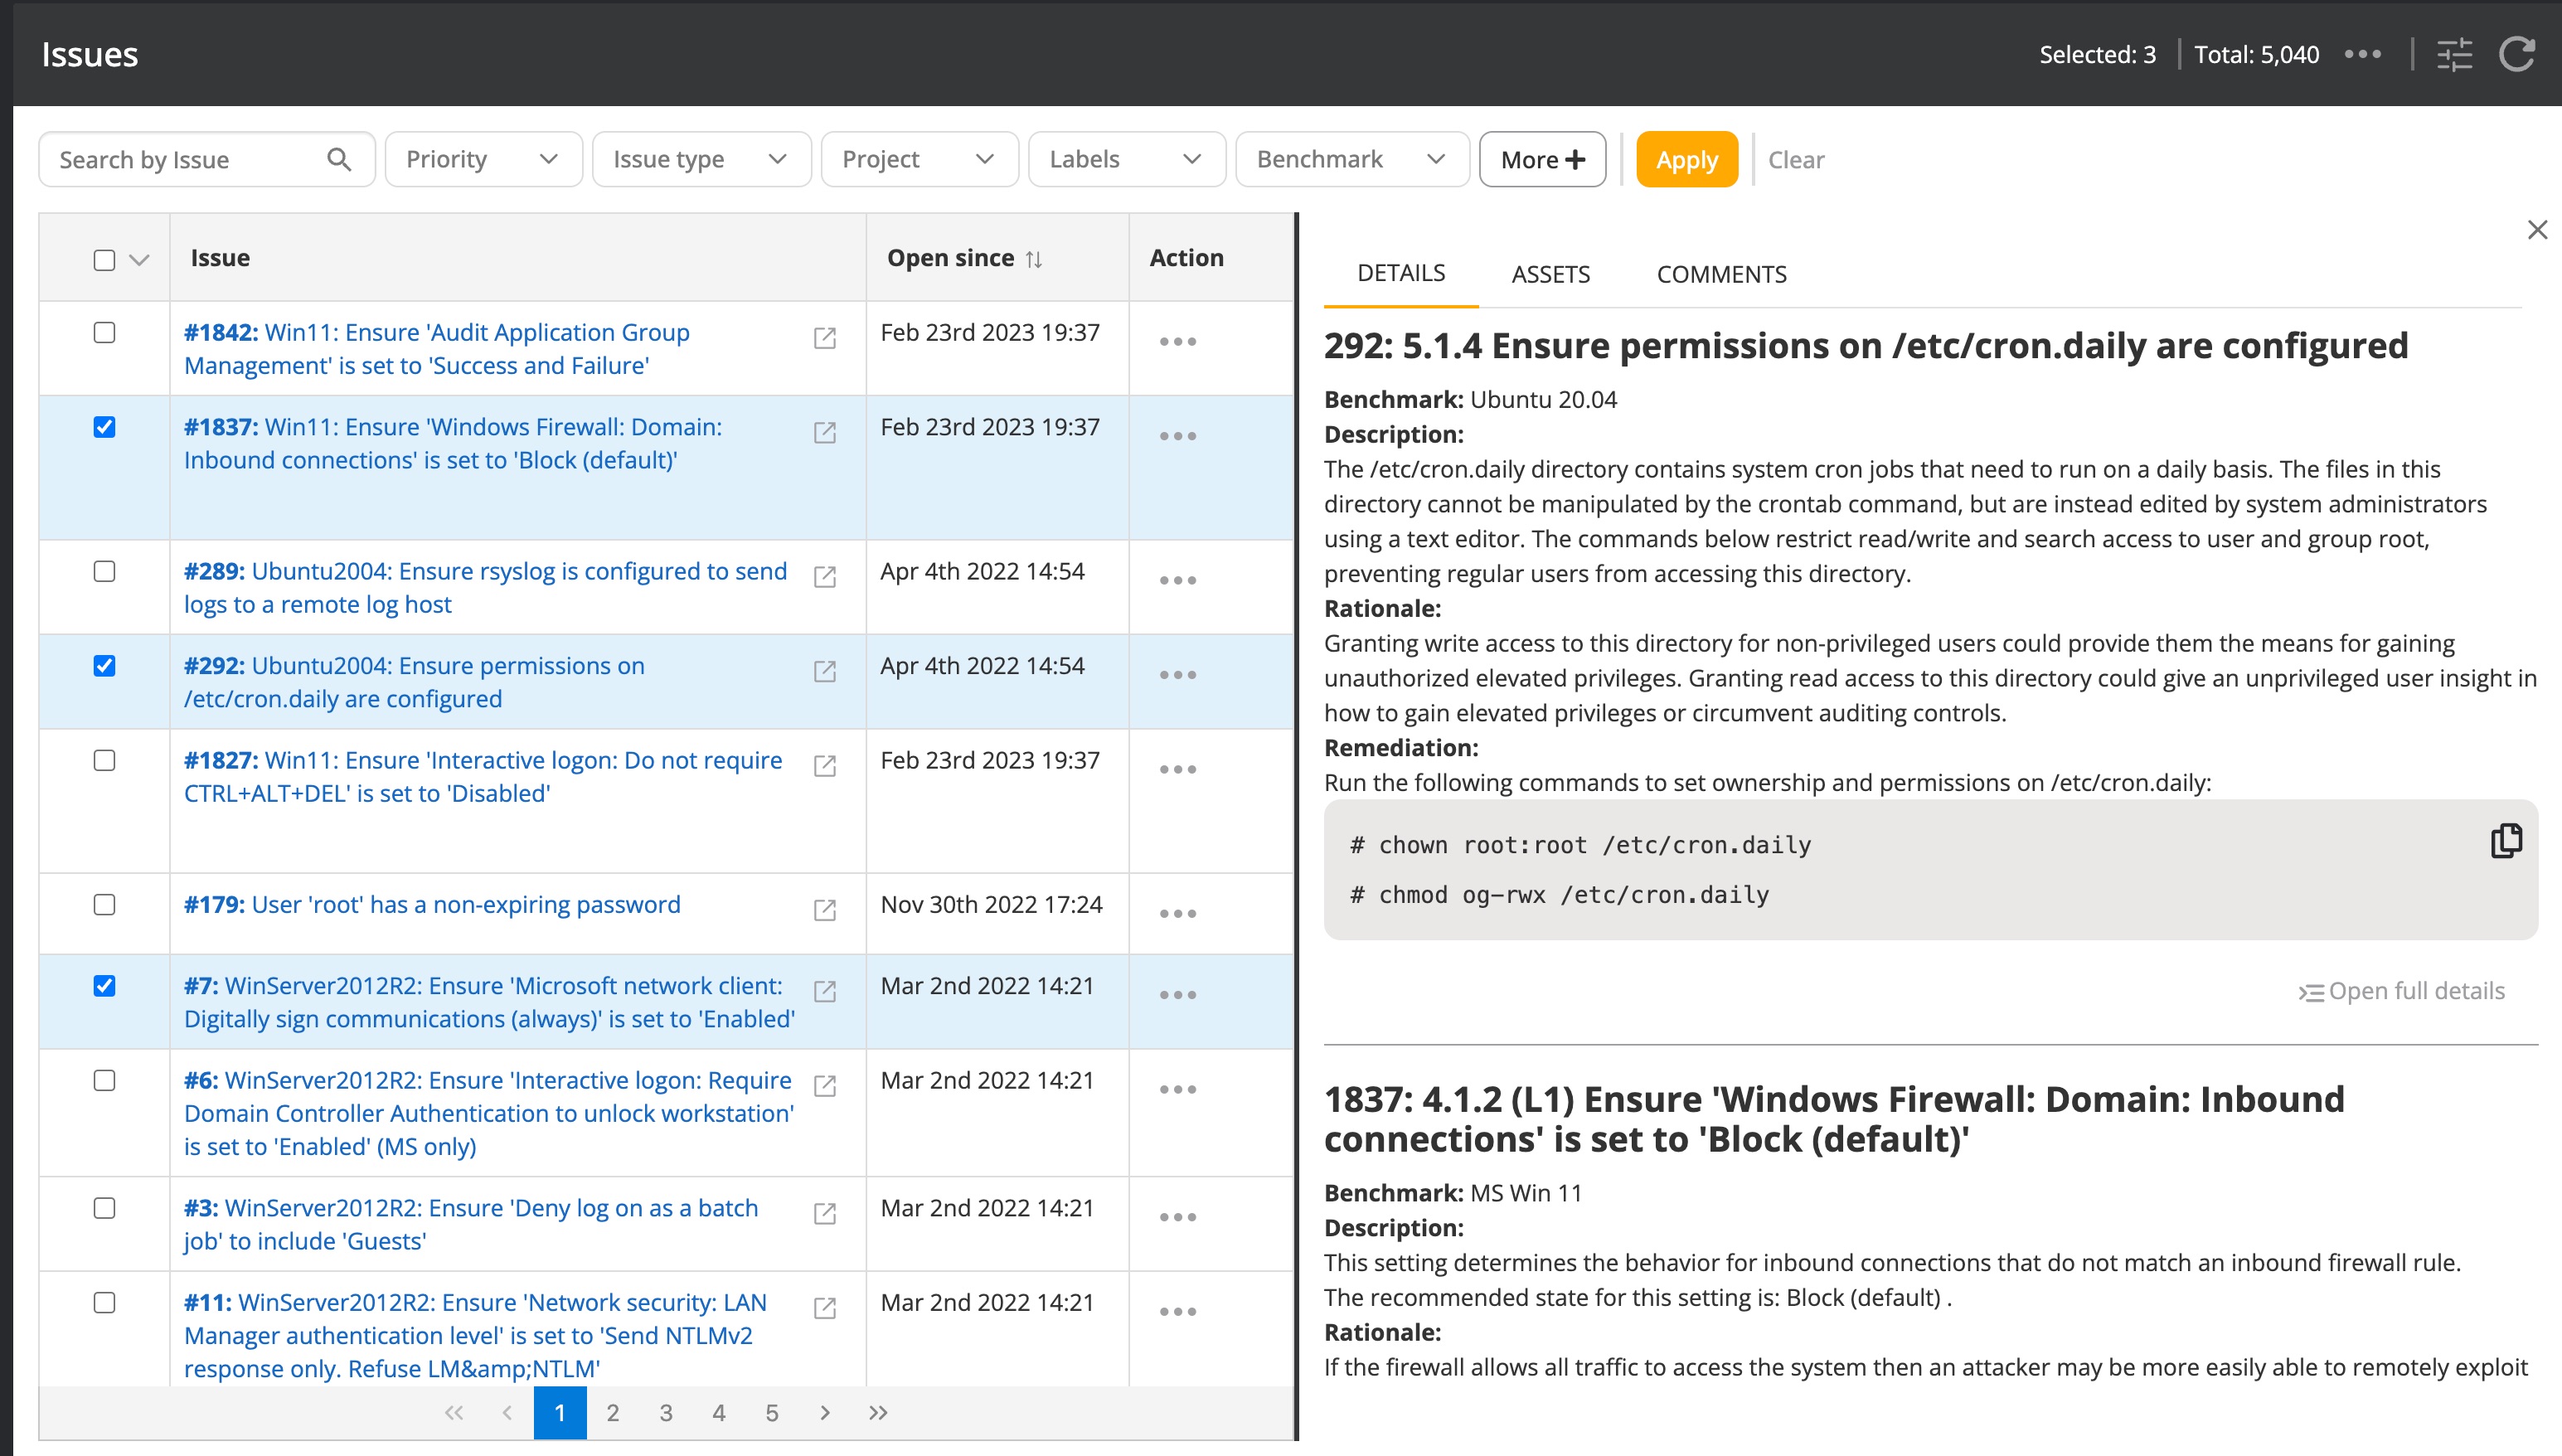2562x1456 pixels.
Task: Click the header three-dots options icon
Action: pyautogui.click(x=2362, y=55)
